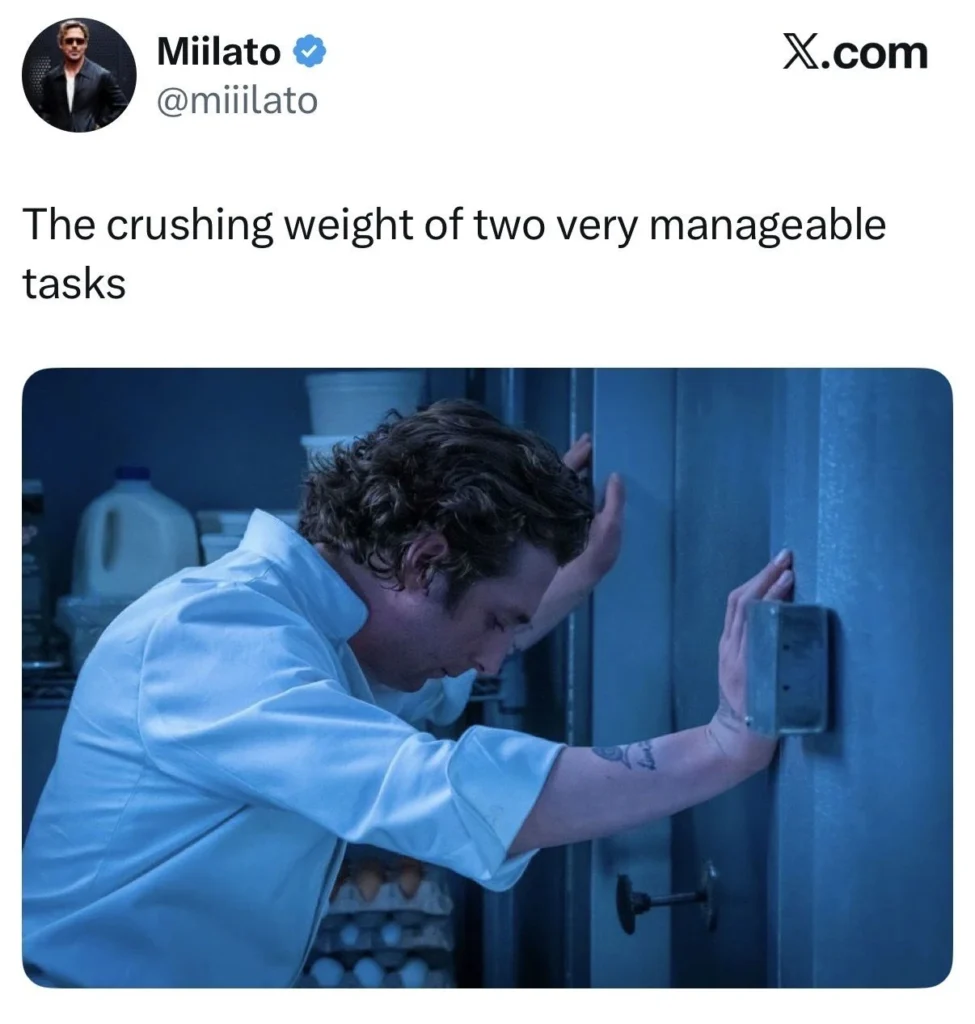
Task: Click the forearm tattoo in the photo
Action: 624,754
